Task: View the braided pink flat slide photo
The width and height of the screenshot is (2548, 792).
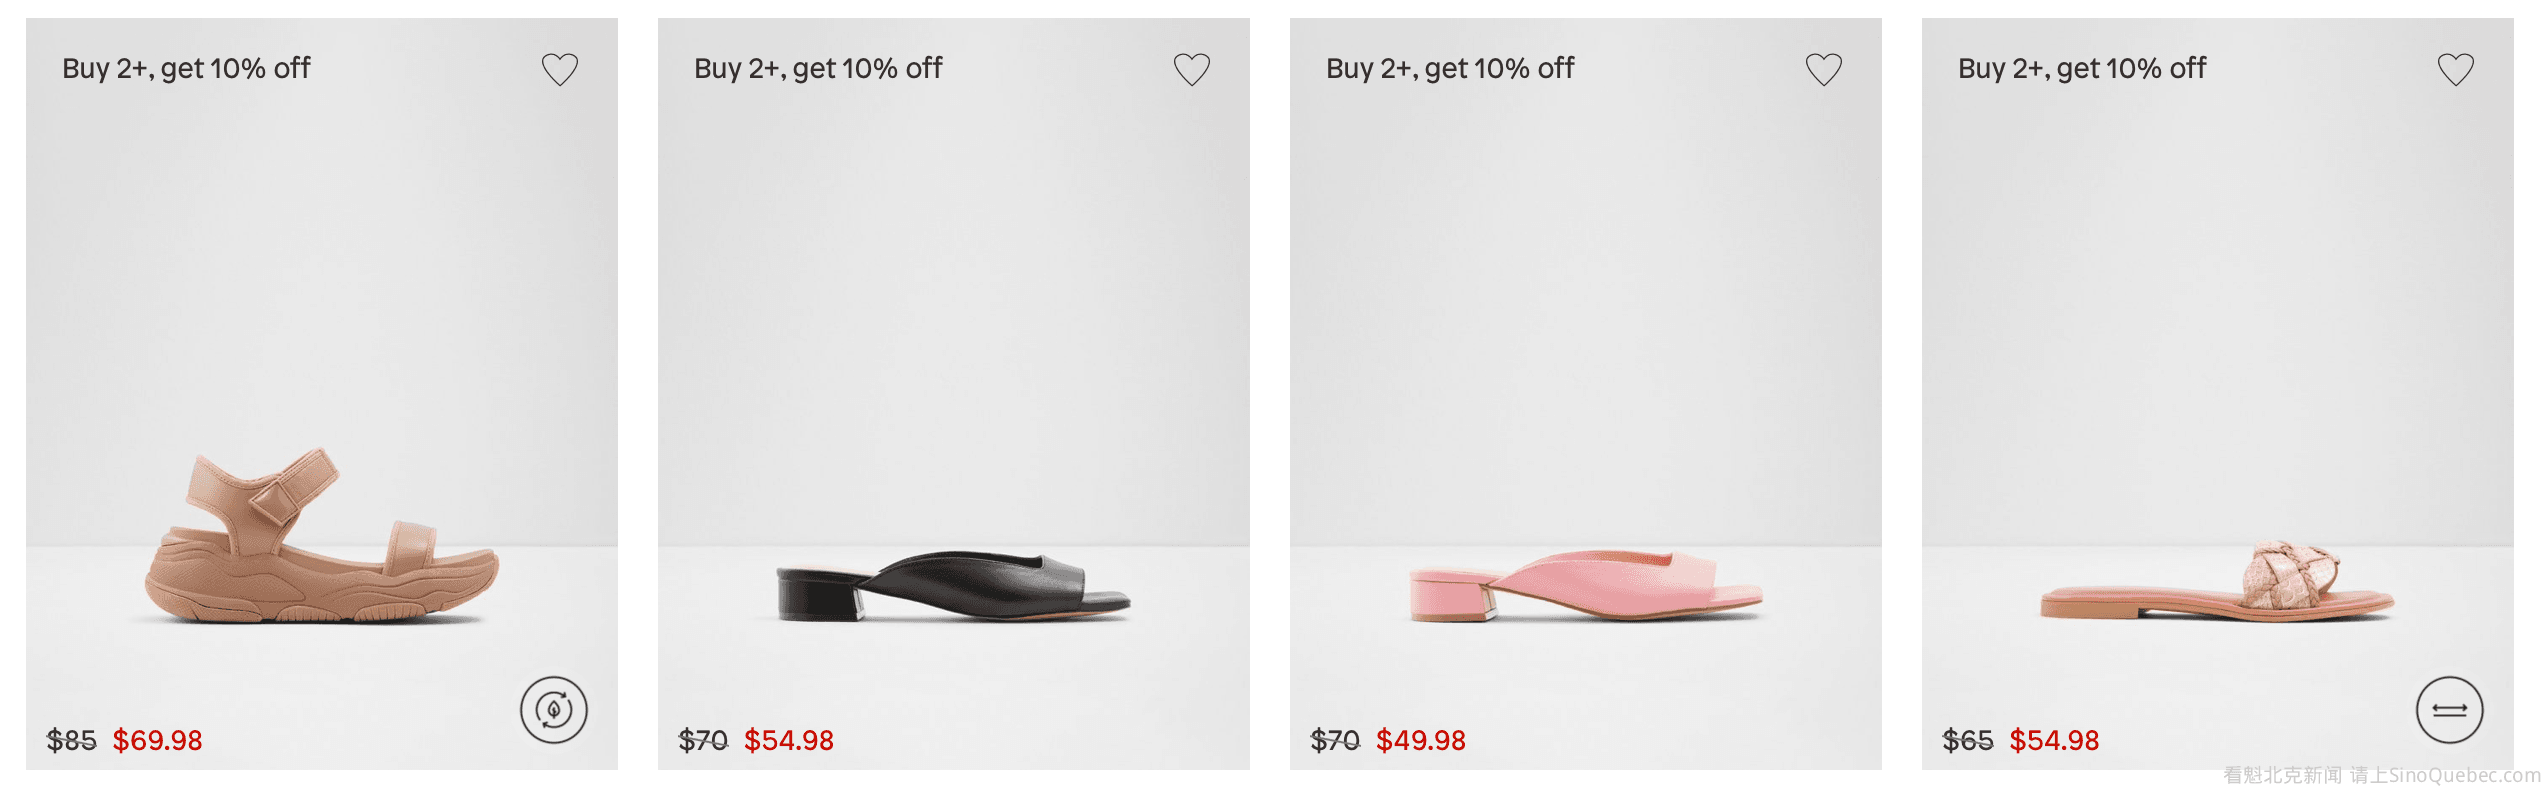Action: coord(2217,584)
